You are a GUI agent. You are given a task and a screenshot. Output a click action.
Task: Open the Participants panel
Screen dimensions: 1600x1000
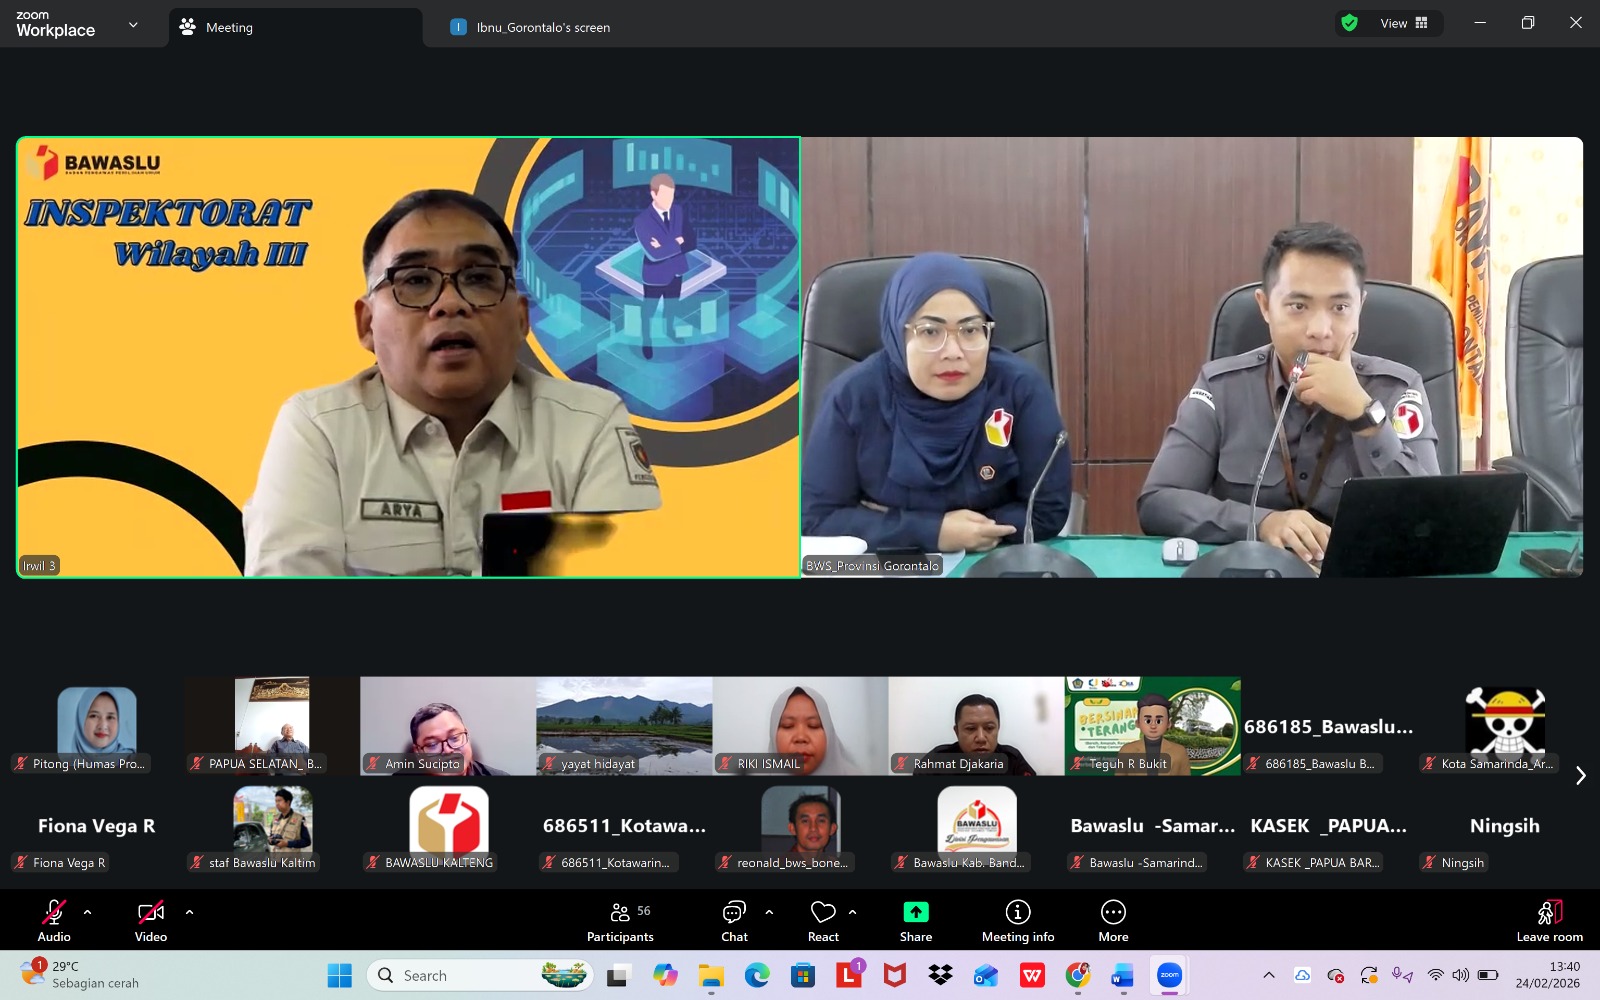[x=620, y=920]
